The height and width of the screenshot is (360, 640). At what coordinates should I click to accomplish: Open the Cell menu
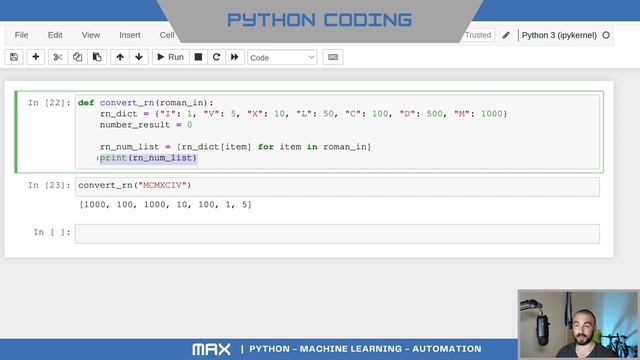(x=167, y=35)
